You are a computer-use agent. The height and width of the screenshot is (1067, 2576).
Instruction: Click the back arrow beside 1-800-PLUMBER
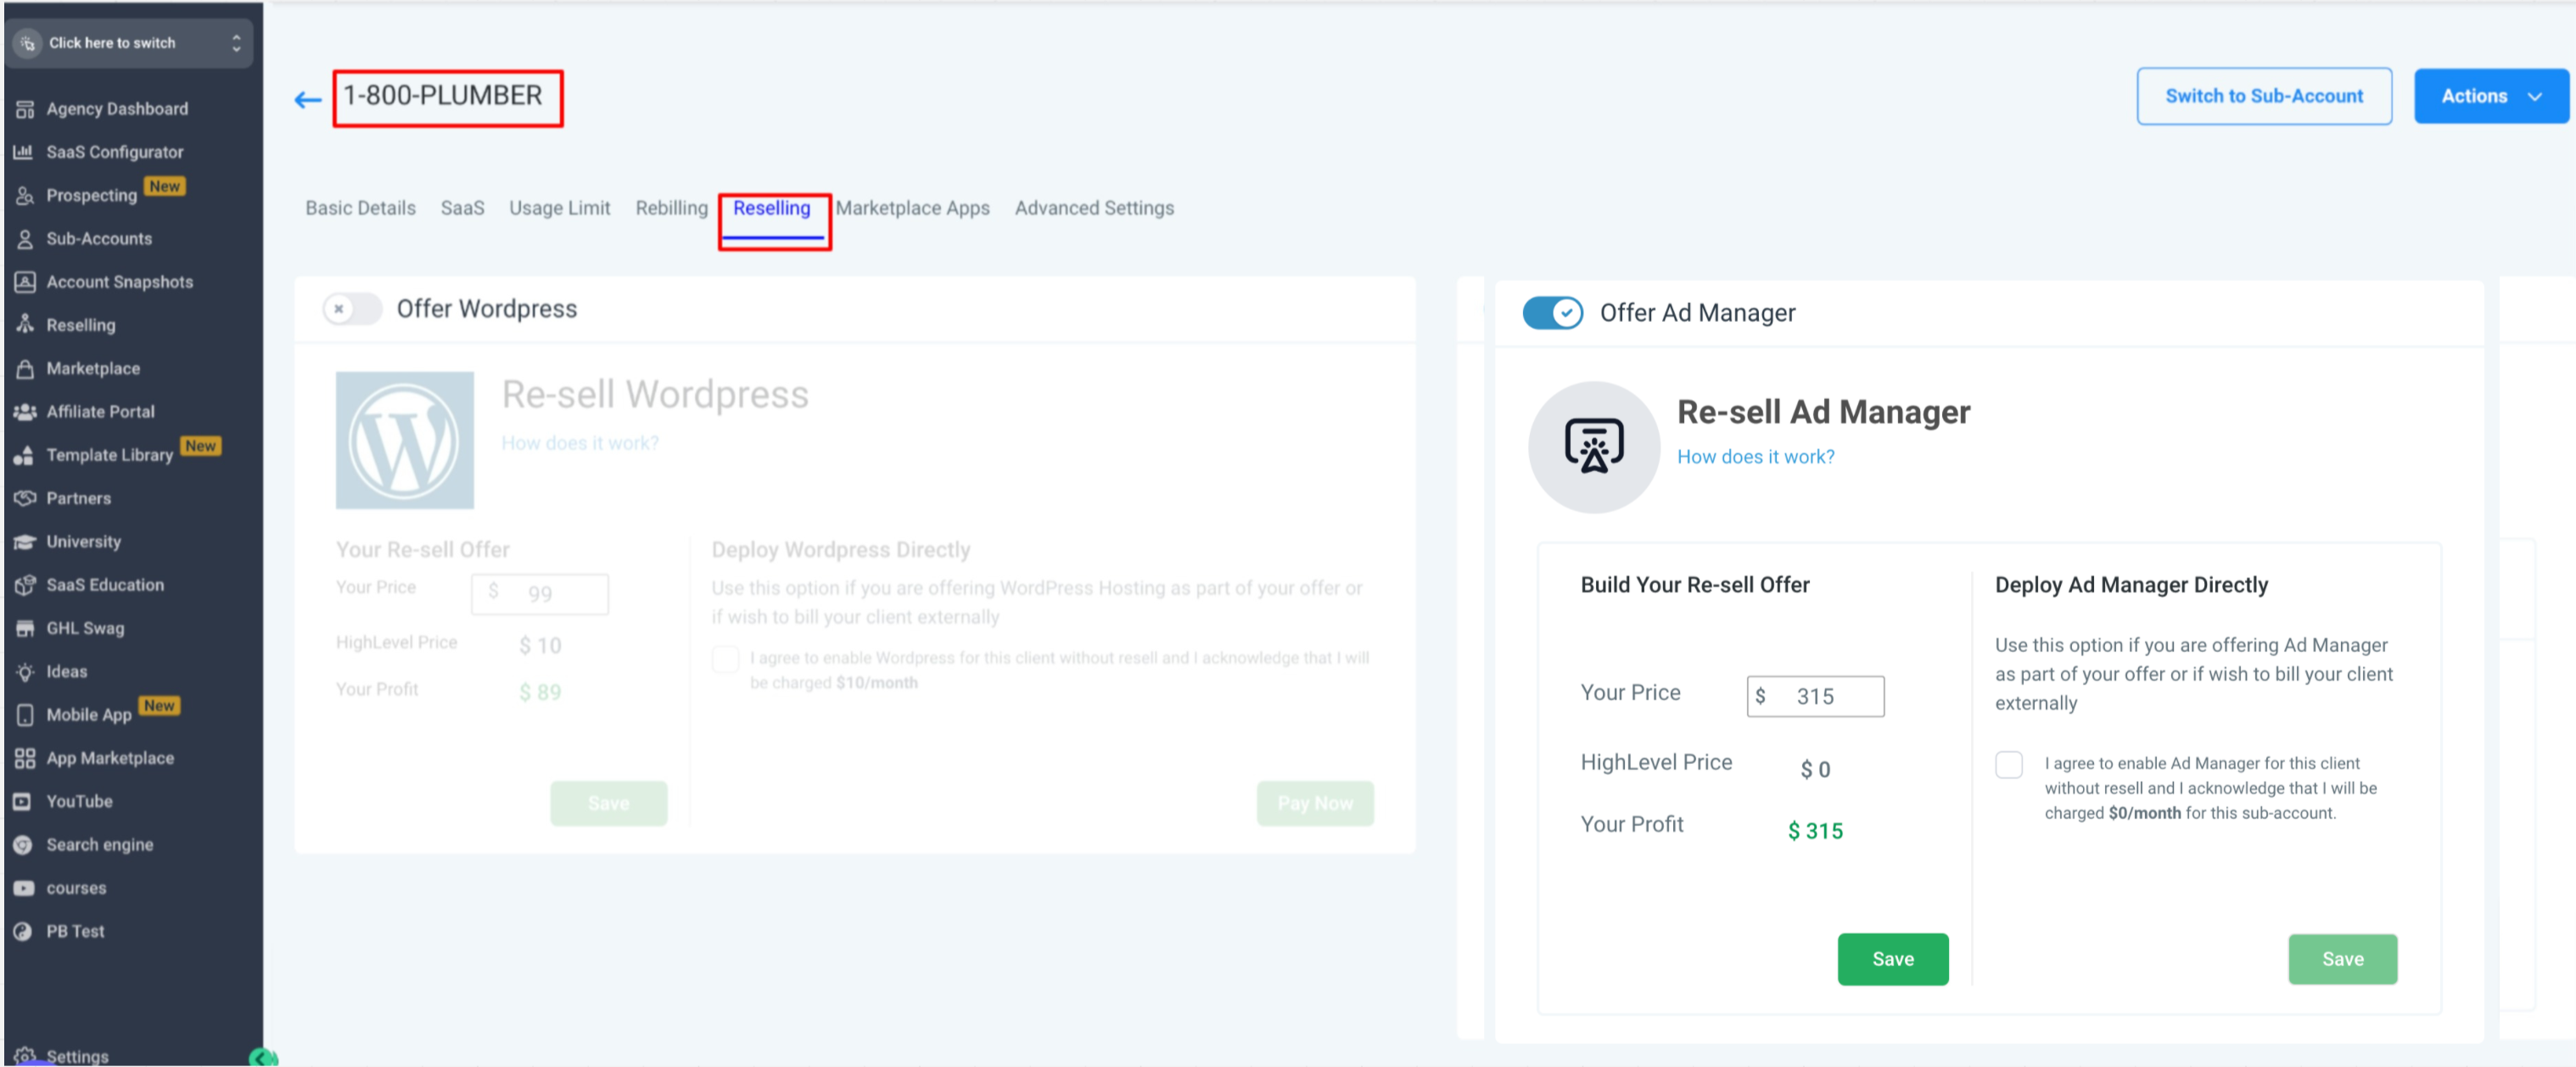pyautogui.click(x=307, y=99)
